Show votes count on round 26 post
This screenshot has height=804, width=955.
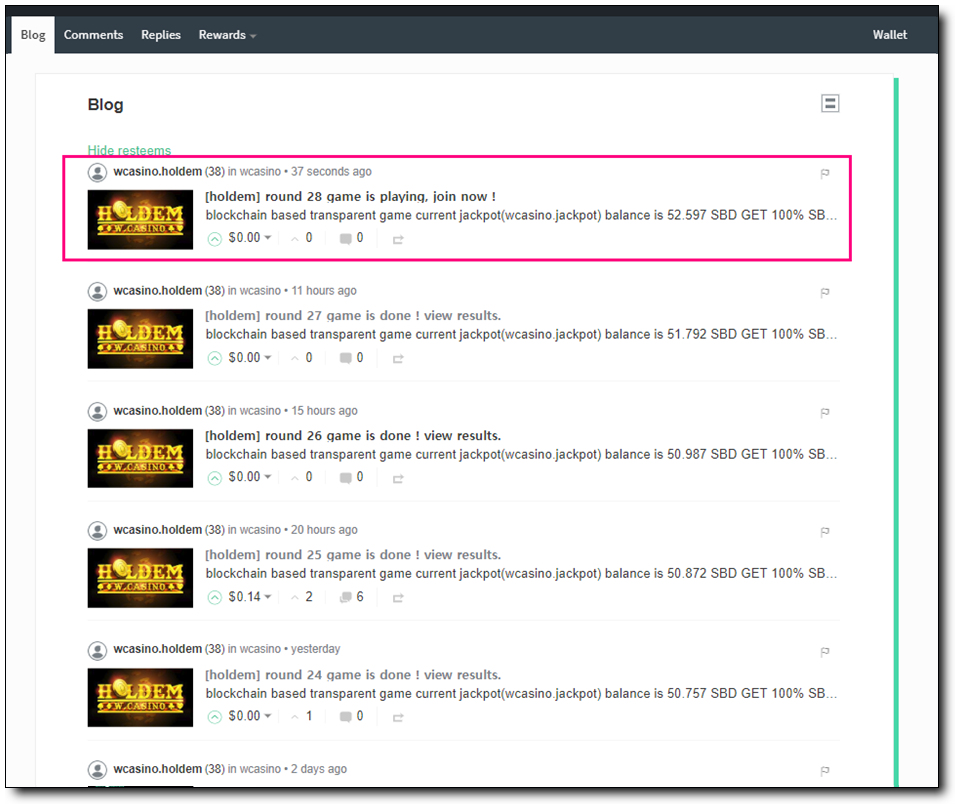[302, 477]
